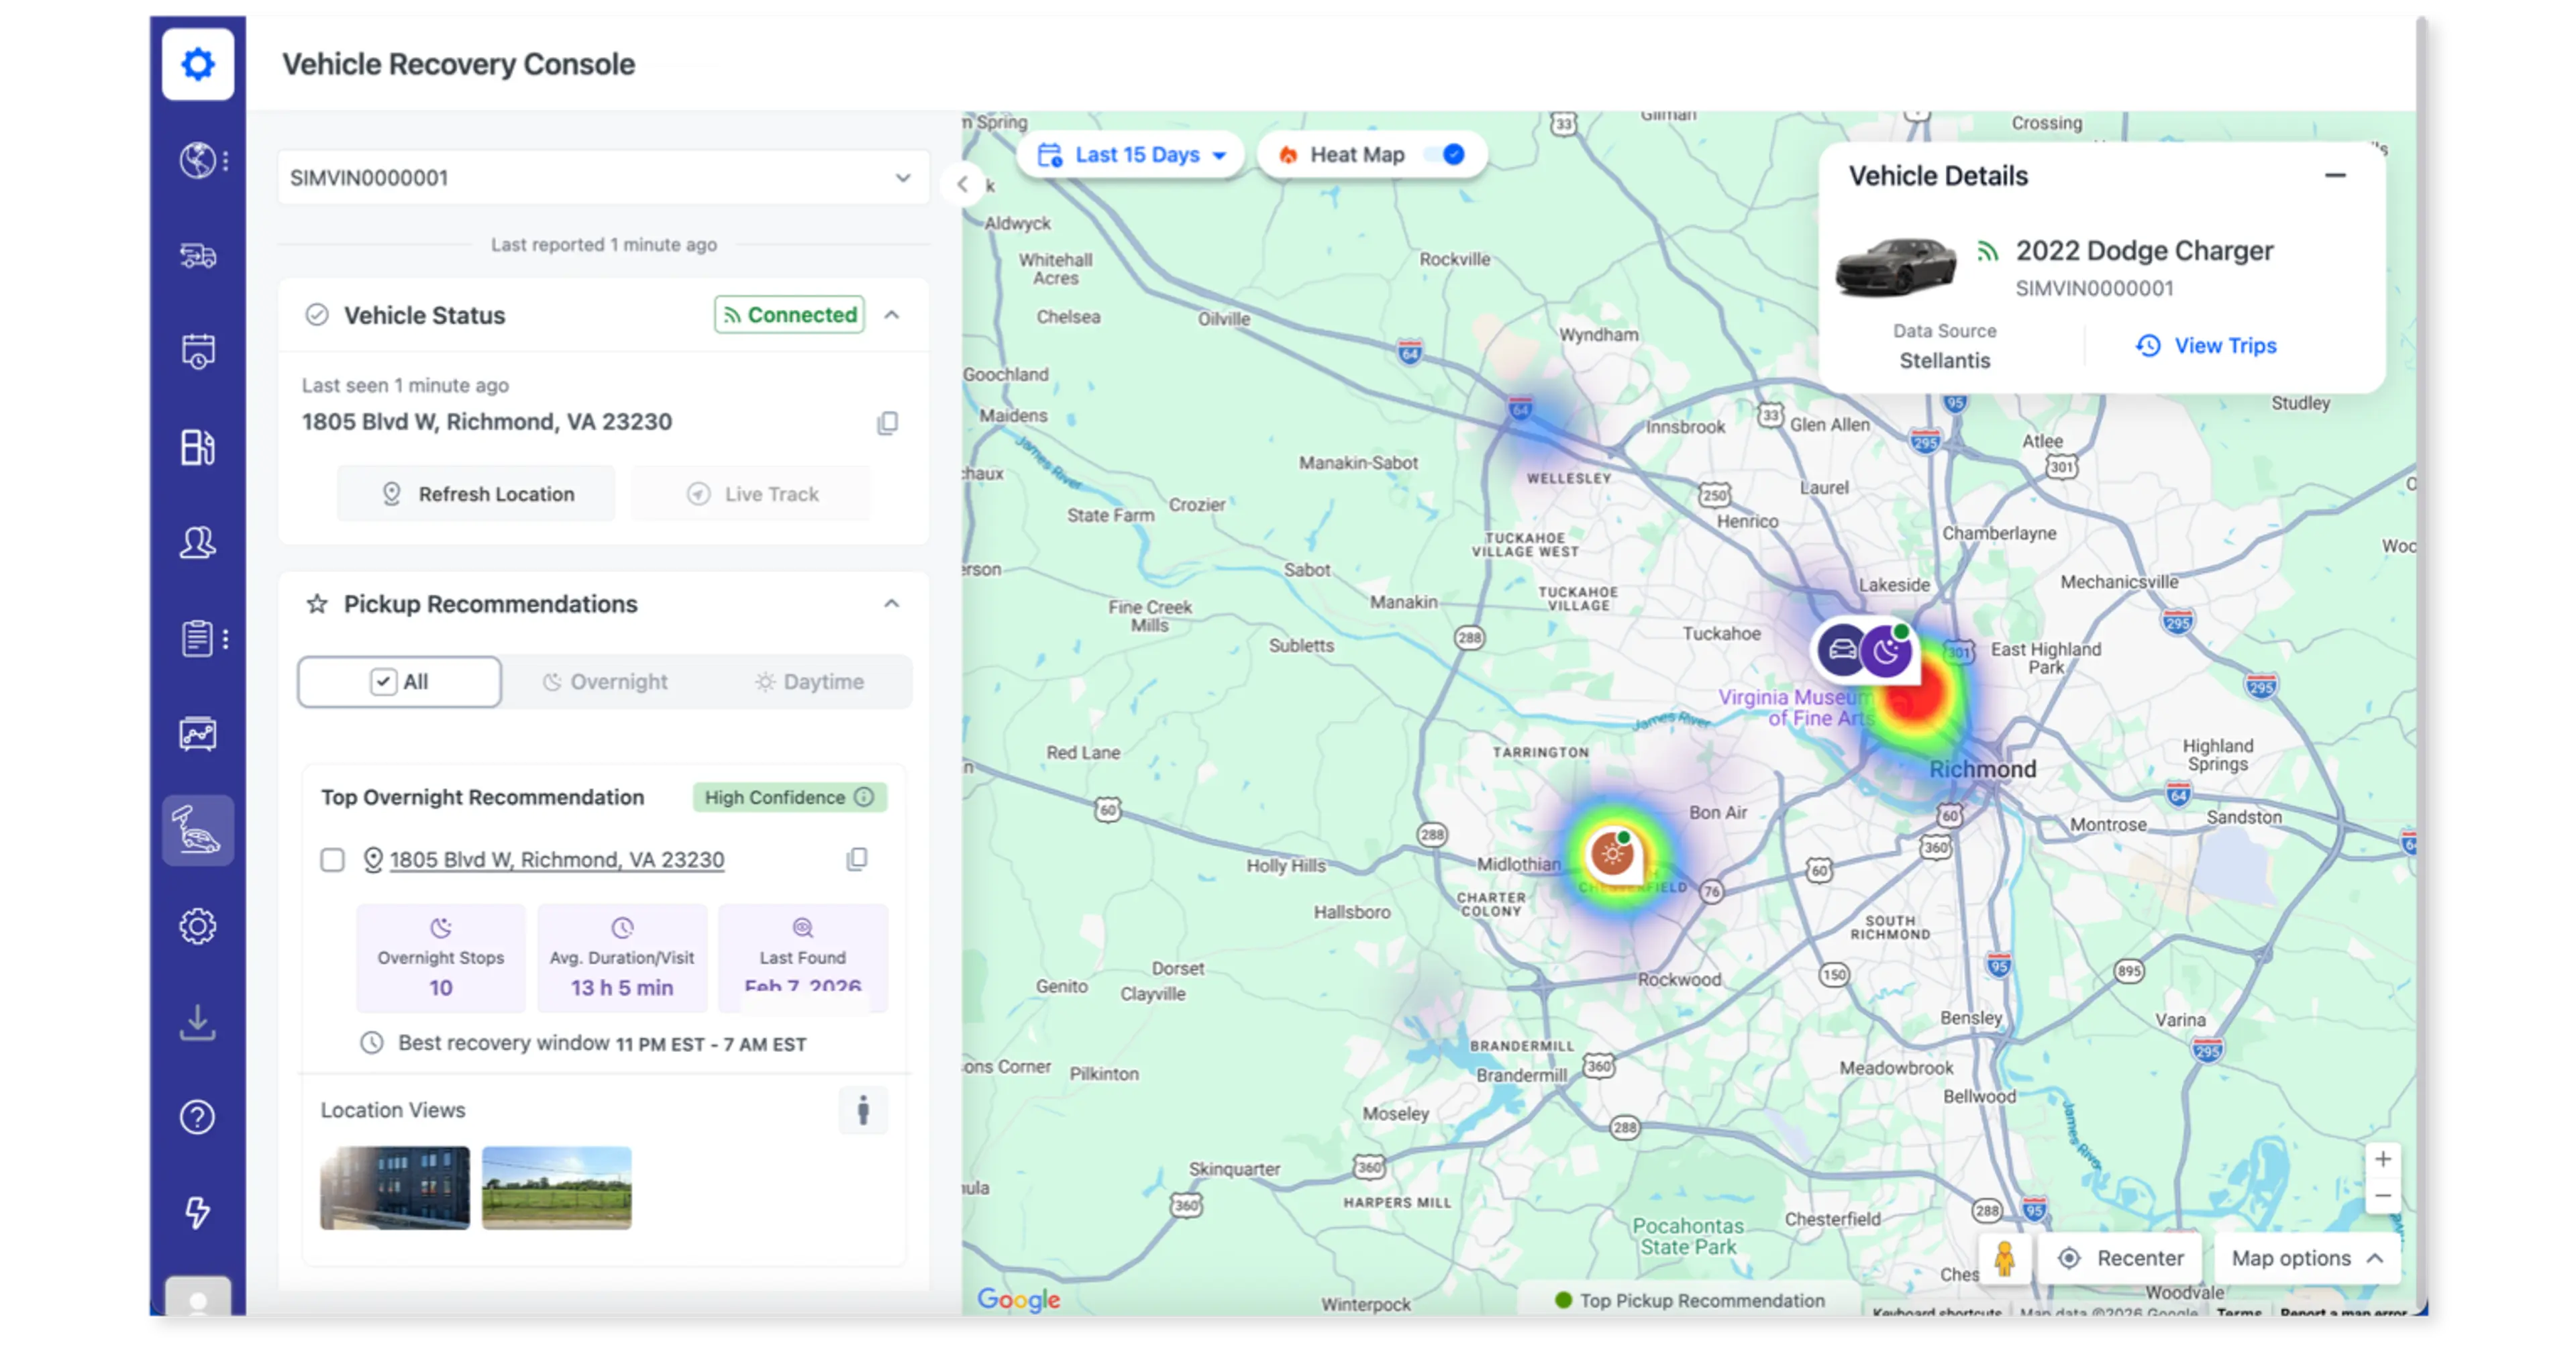Open the SIMVIN0000001 vehicle dropdown
The image size is (2576, 1366).
point(603,178)
